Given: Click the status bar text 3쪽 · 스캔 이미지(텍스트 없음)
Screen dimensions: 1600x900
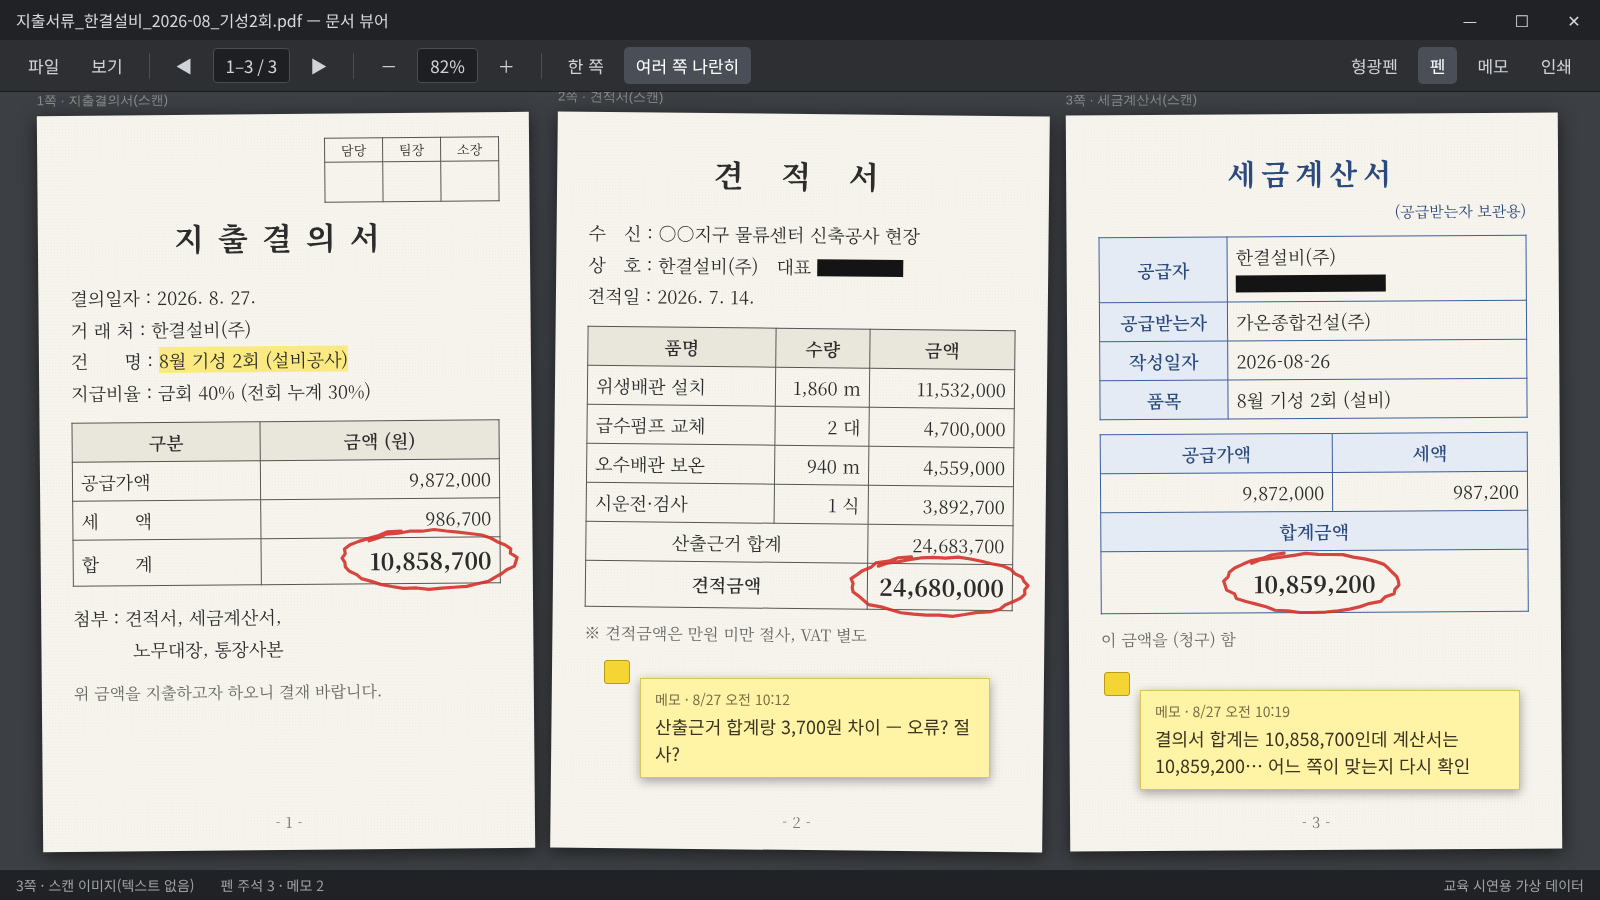Looking at the screenshot, I should coord(105,886).
